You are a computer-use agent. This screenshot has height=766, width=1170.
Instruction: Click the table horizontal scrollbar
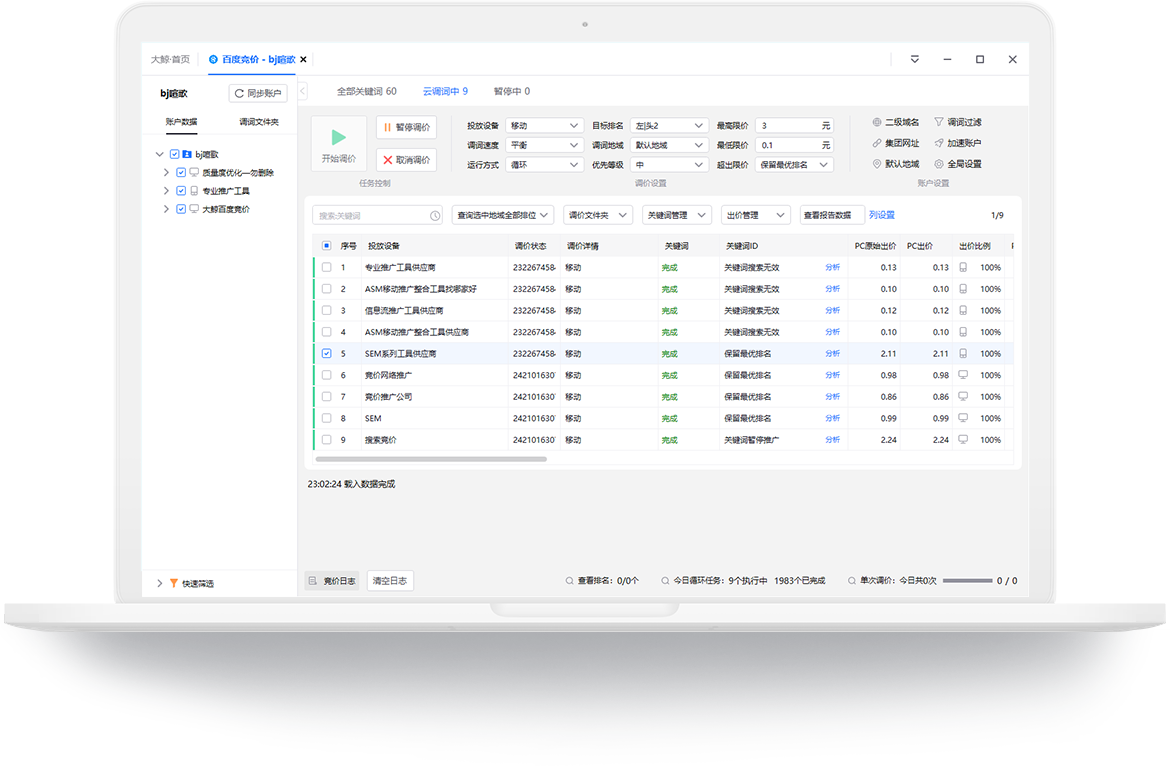click(x=431, y=459)
